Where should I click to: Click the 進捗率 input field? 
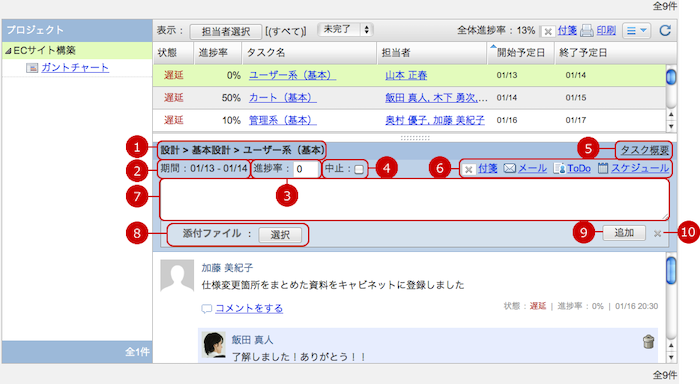coord(306,169)
